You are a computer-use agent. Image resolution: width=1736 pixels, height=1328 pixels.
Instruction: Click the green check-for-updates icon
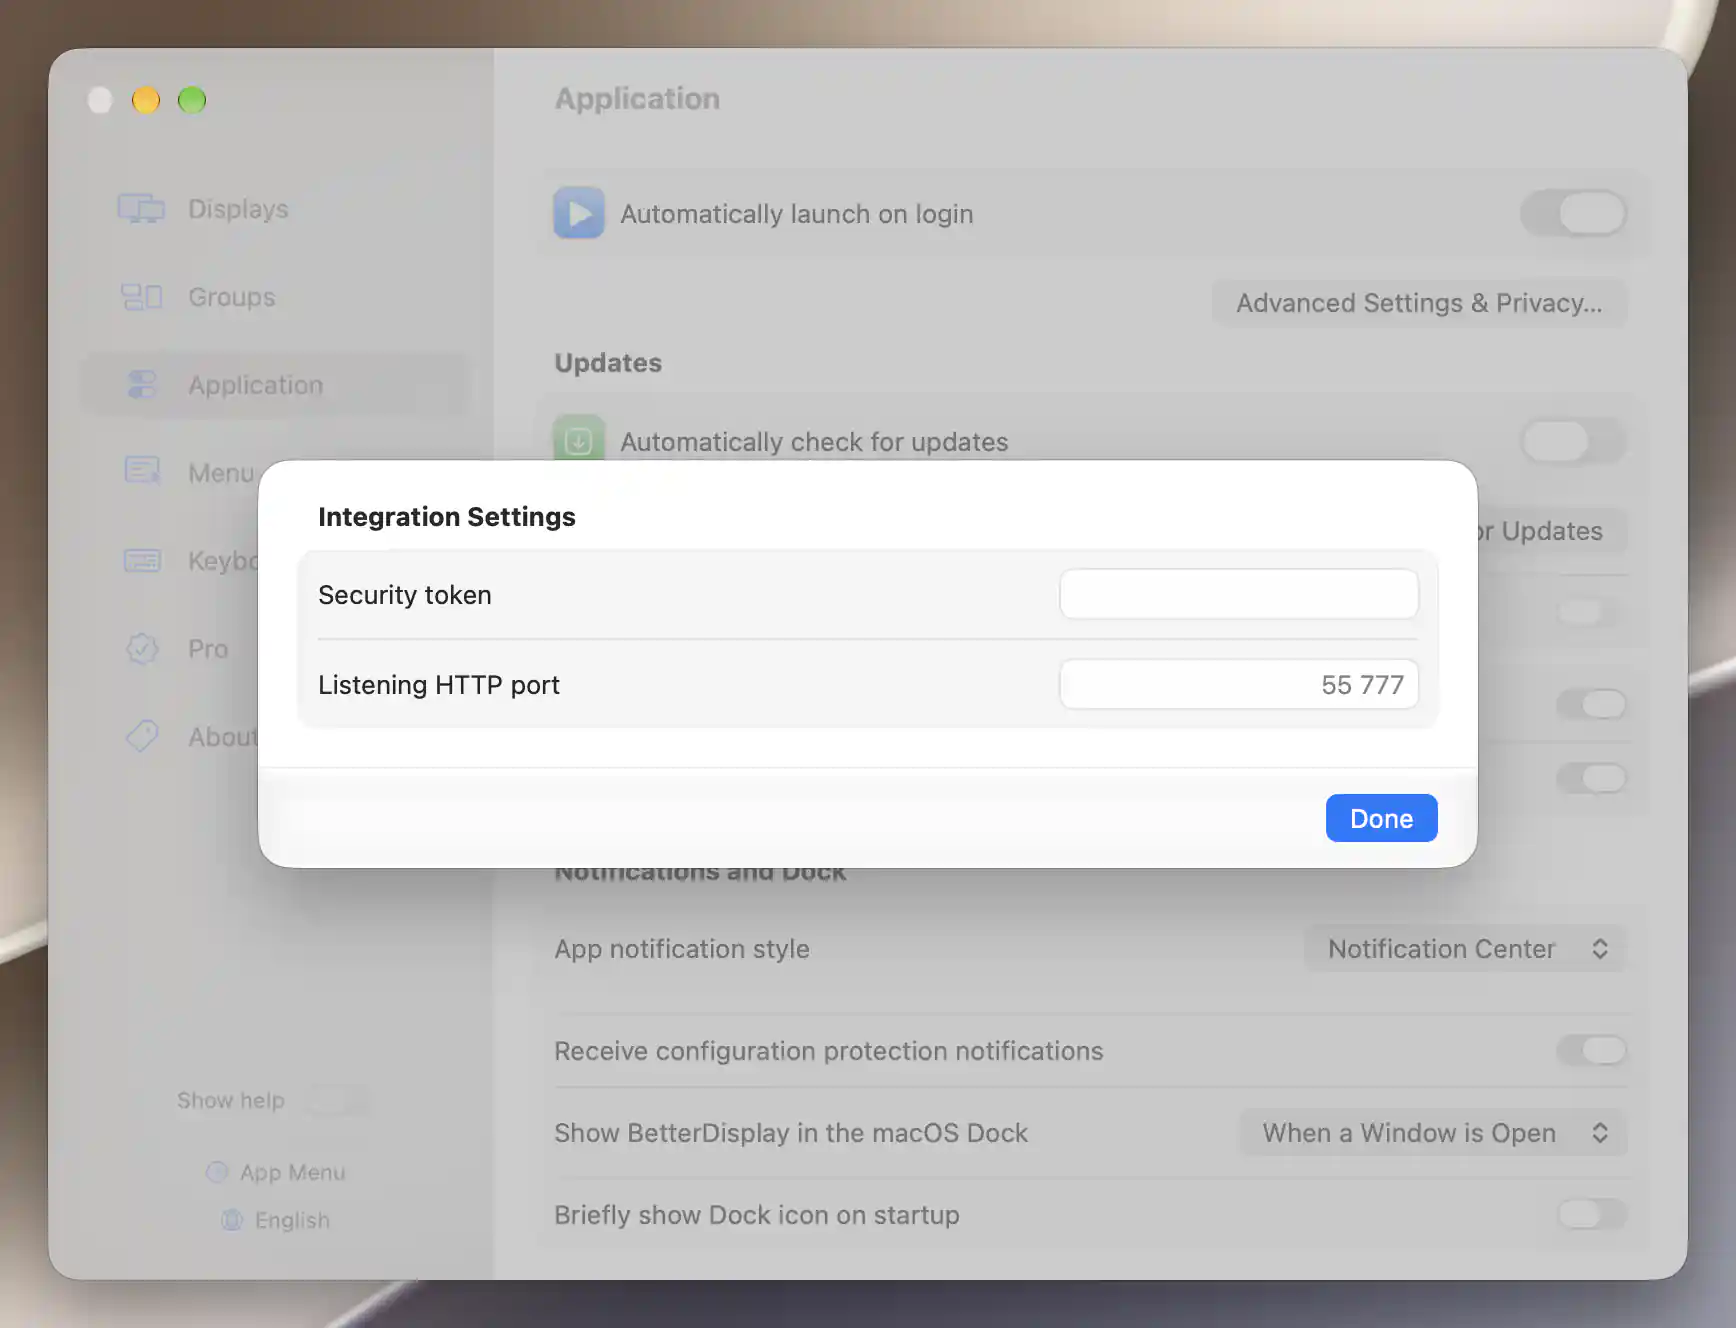(579, 438)
